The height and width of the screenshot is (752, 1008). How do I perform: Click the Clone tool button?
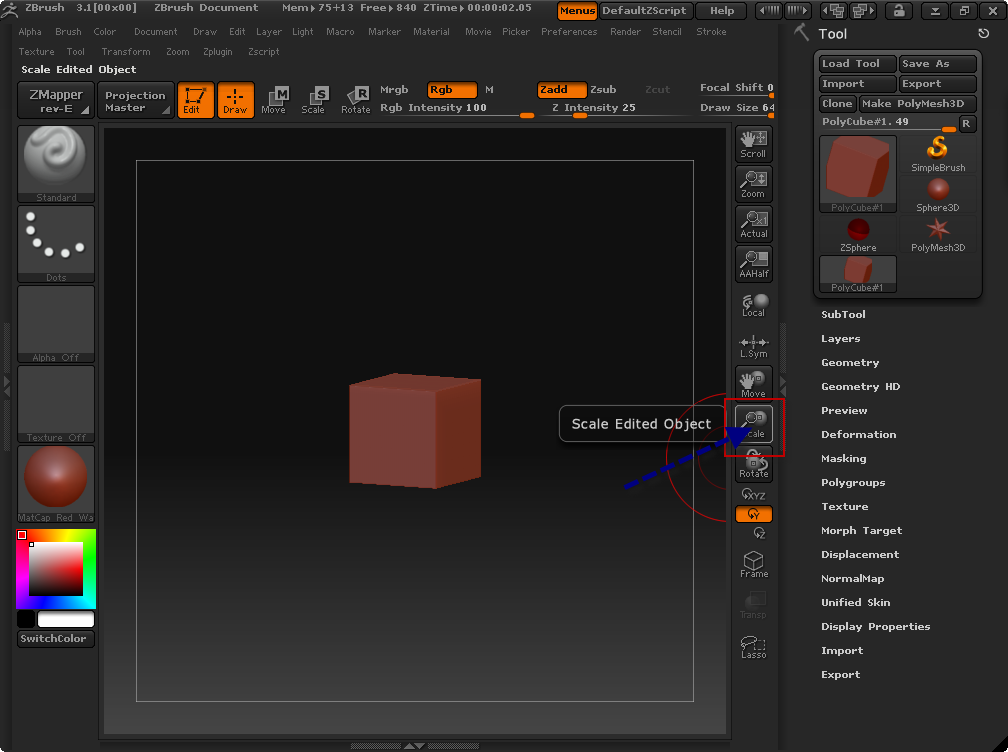838,103
